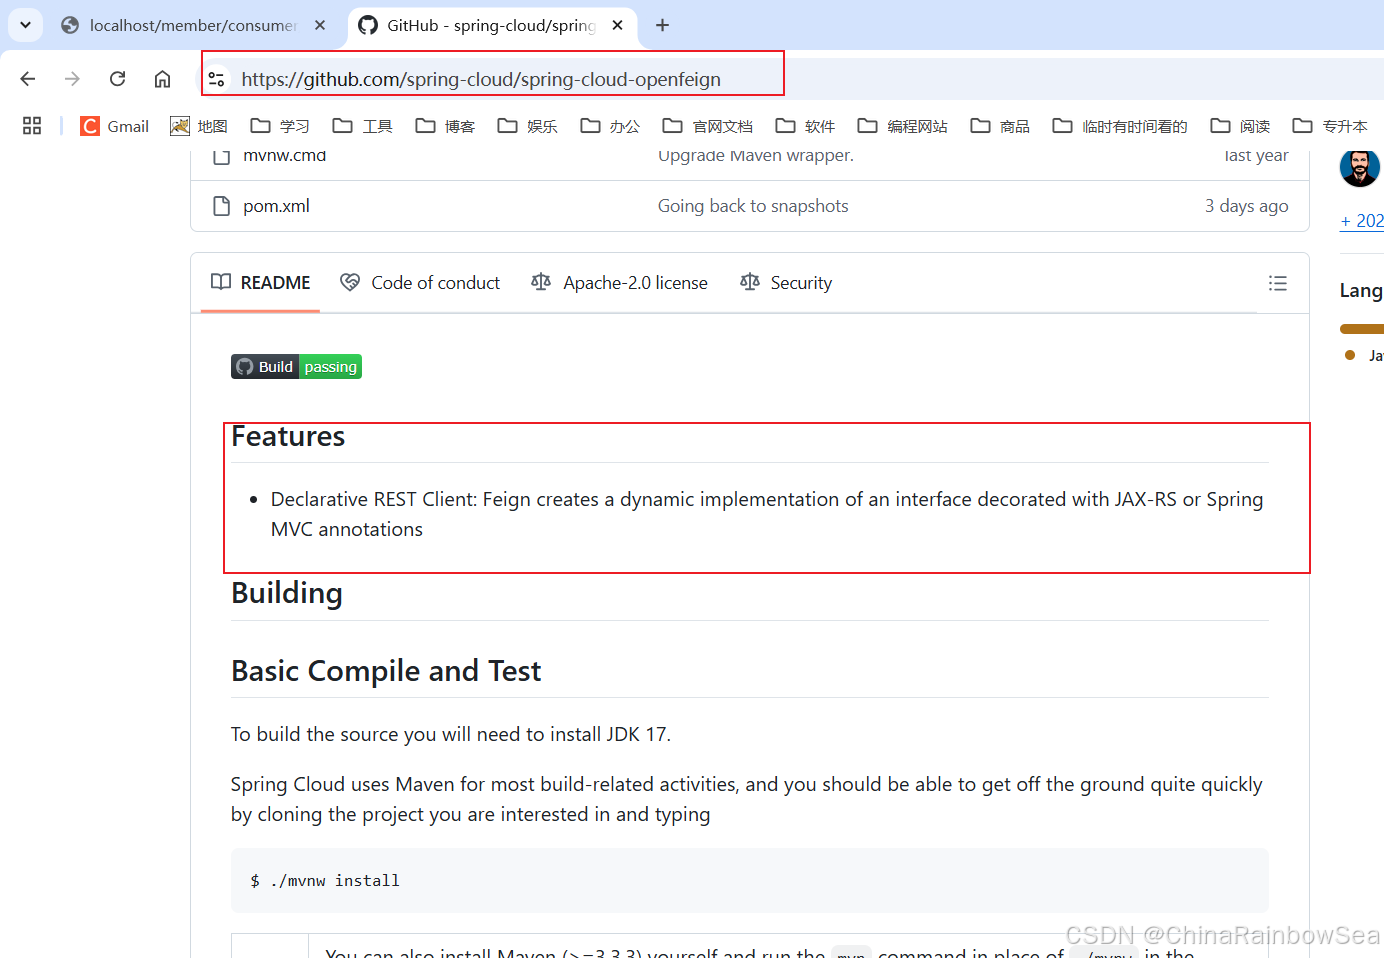
Task: Expand the 博客 bookmarks folder
Action: 445,126
